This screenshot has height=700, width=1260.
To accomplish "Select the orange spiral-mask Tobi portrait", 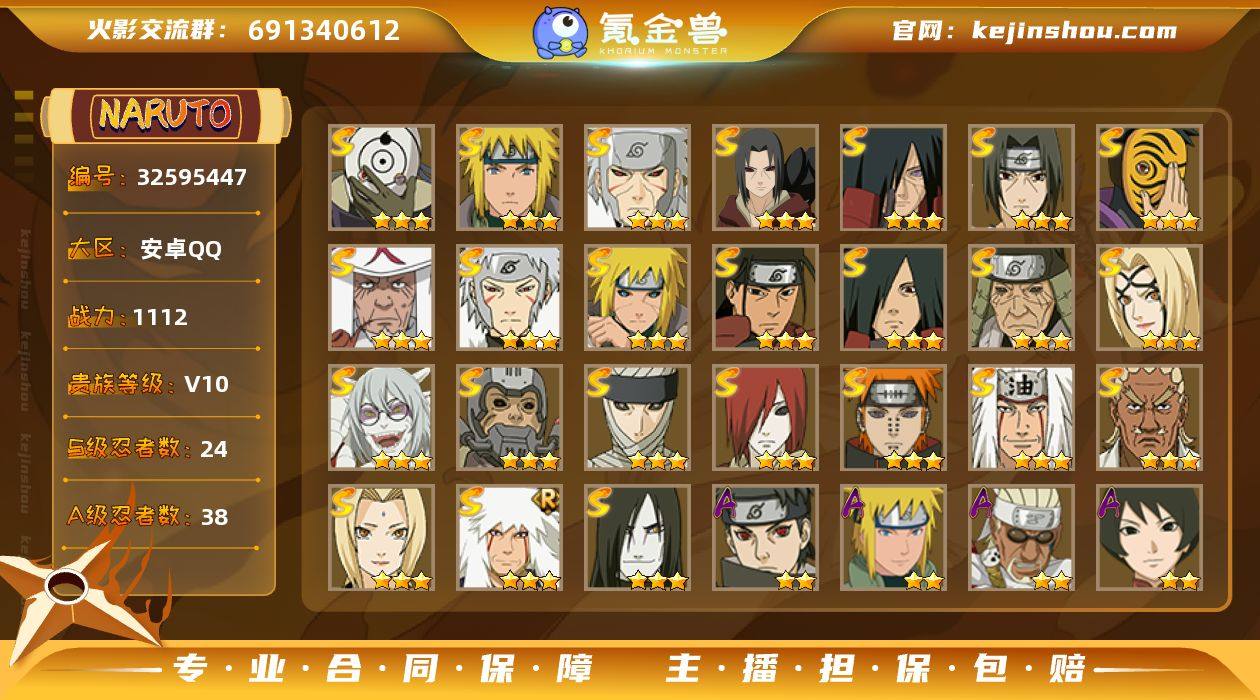I will (x=1150, y=178).
